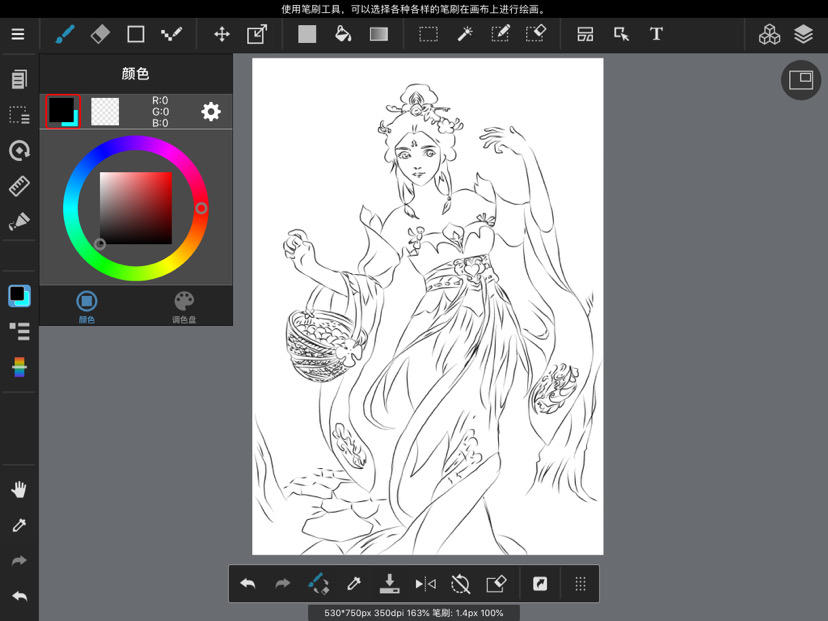This screenshot has height=621, width=828.
Task: Toggle the navigator preview window button
Action: tap(801, 80)
